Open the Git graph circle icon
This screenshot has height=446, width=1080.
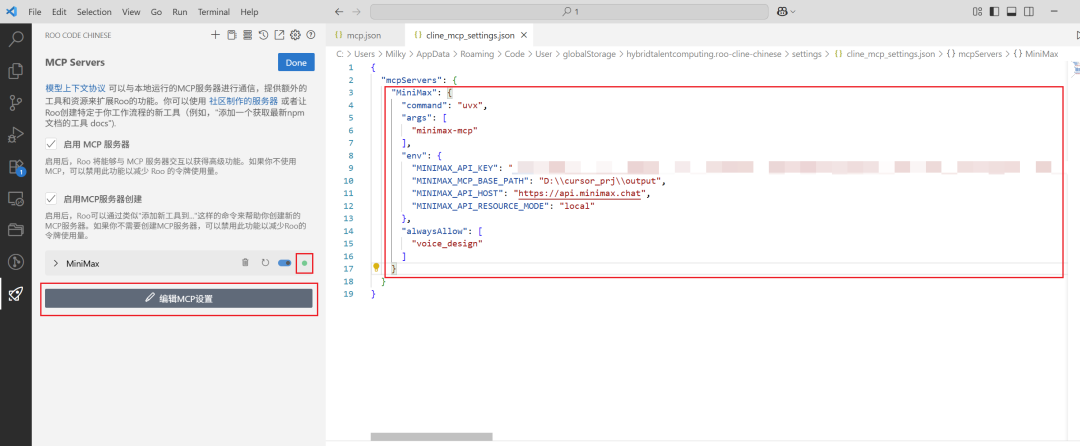(x=15, y=262)
